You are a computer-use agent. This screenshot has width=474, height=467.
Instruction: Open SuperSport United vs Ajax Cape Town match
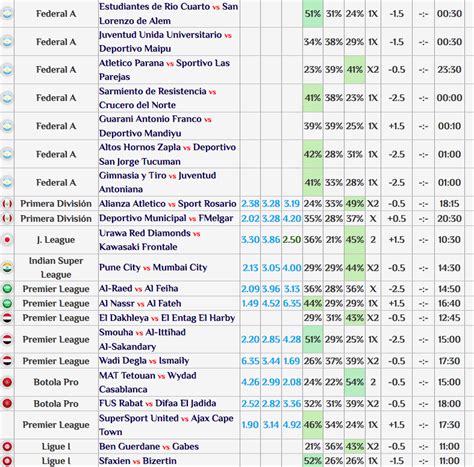166,425
